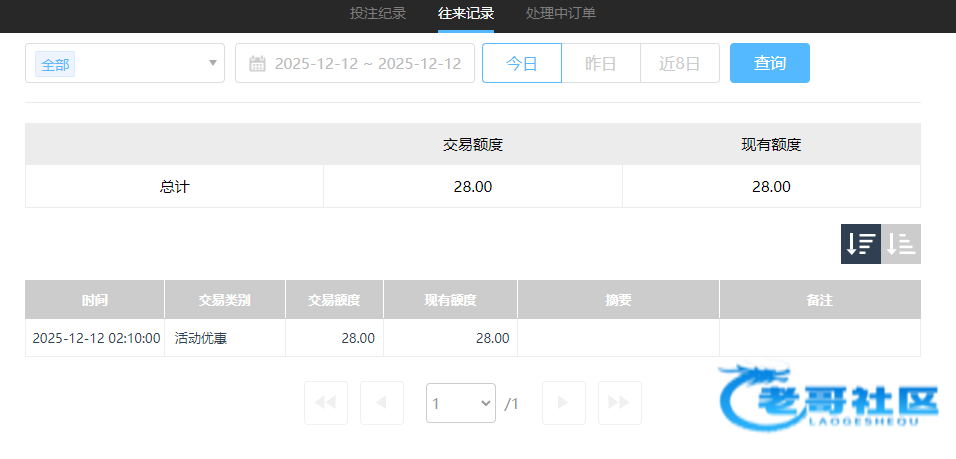The width and height of the screenshot is (956, 459).
Task: Jump to last page with double-right arrow
Action: (619, 403)
